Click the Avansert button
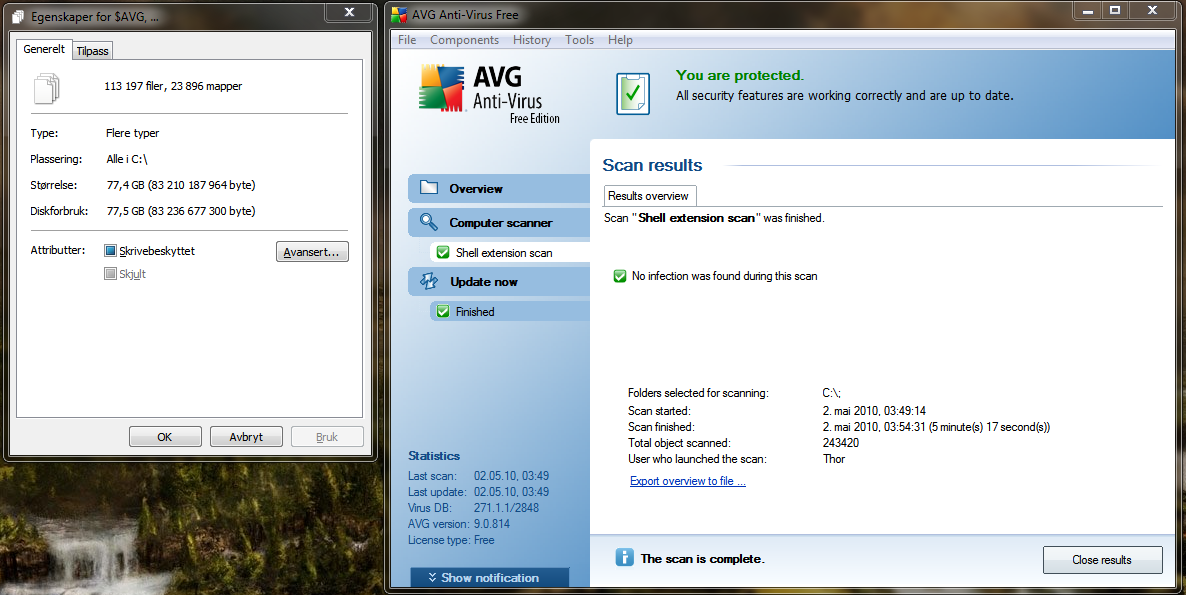This screenshot has height=595, width=1186. pyautogui.click(x=312, y=252)
